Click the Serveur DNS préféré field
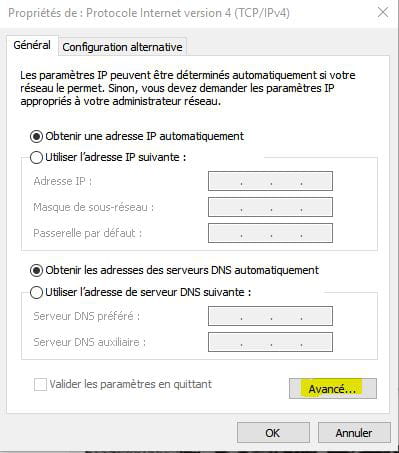Viewport: 399px width, 453px height. coord(270,316)
